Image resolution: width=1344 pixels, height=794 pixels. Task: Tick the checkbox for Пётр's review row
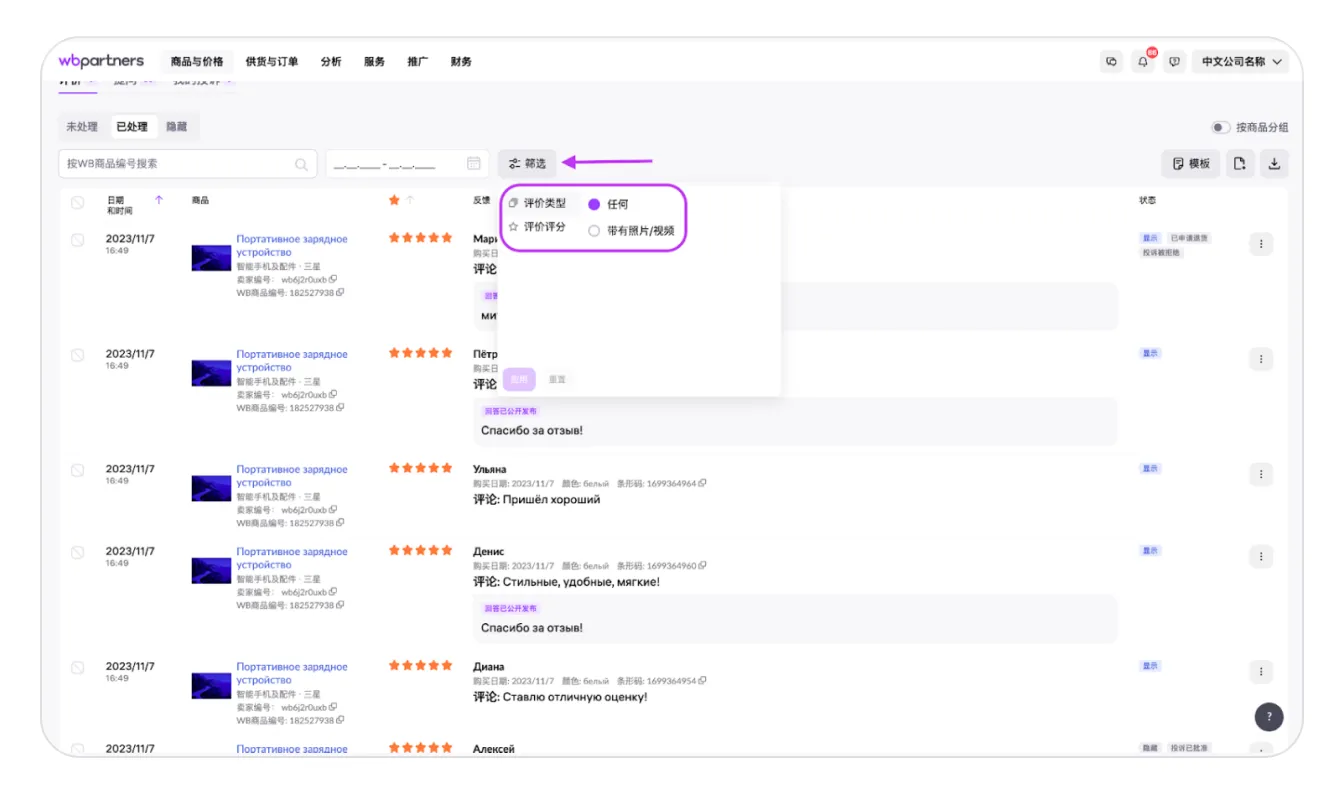[78, 355]
